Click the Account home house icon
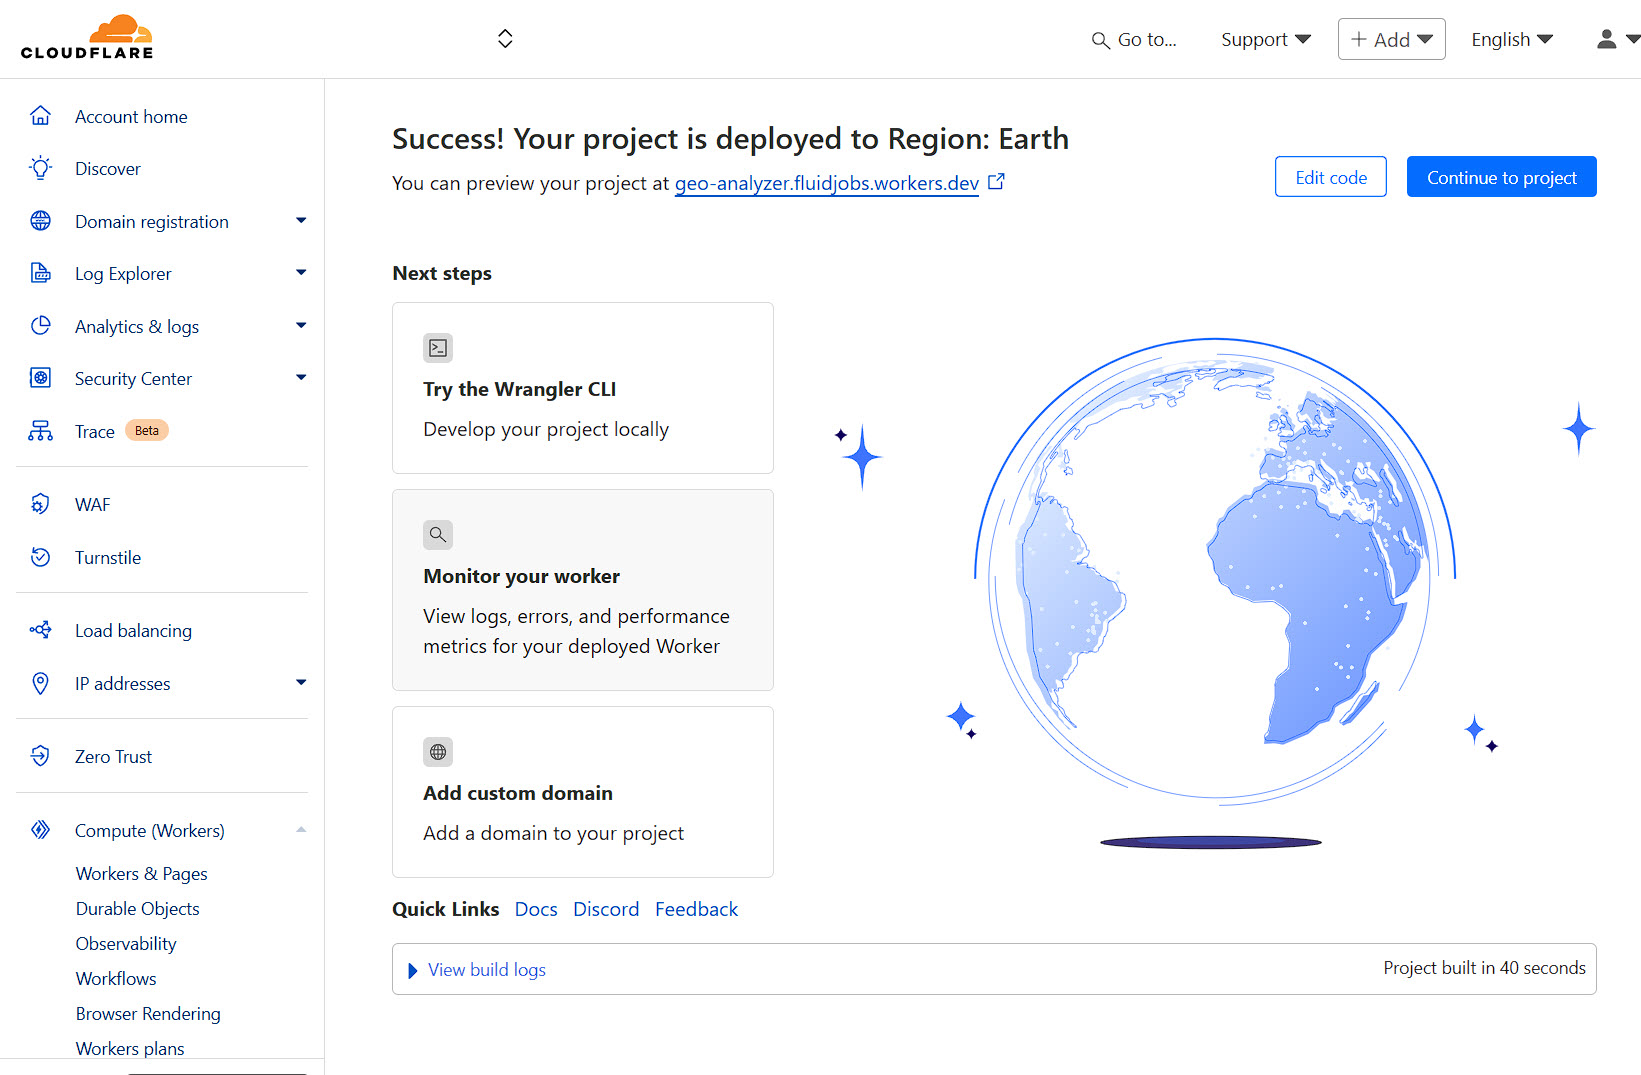The width and height of the screenshot is (1641, 1075). click(40, 116)
